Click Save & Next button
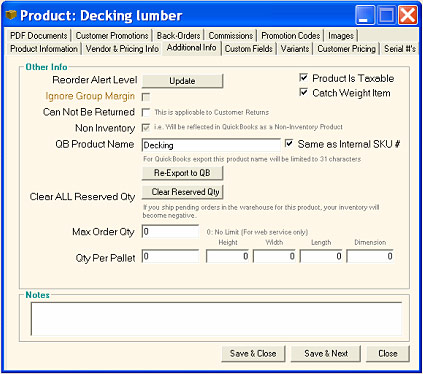 coord(326,353)
